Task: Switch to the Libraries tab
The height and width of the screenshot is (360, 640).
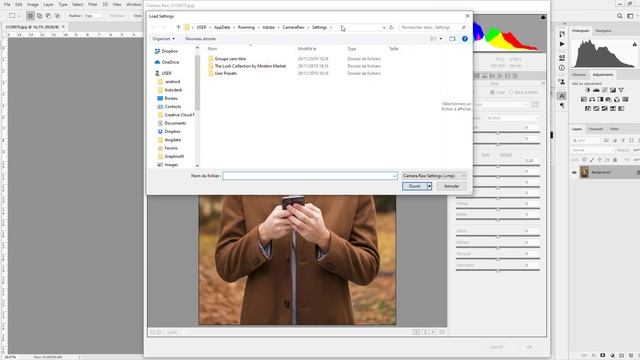Action: click(x=579, y=75)
